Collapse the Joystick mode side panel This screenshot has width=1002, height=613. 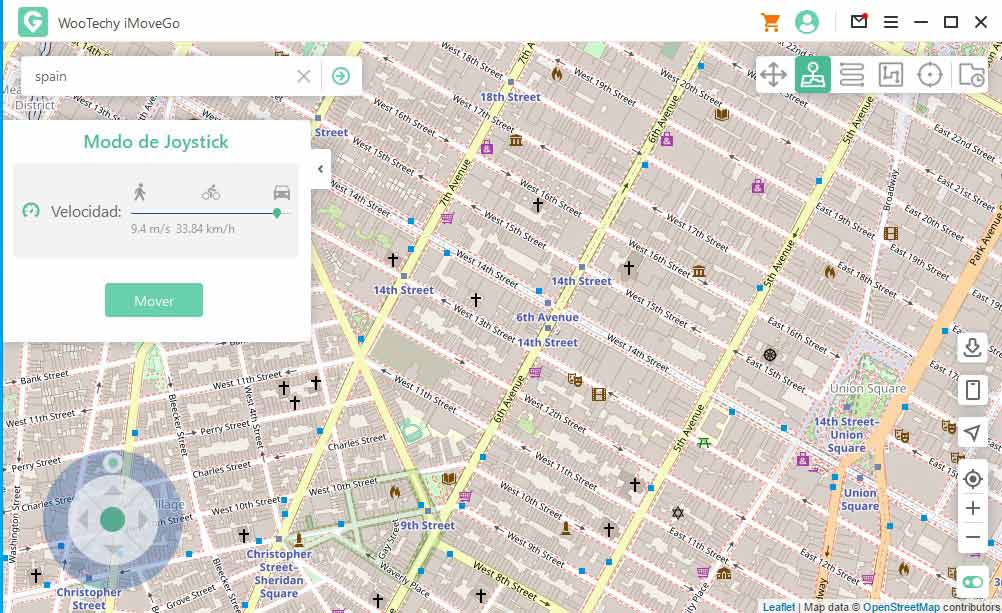(321, 169)
